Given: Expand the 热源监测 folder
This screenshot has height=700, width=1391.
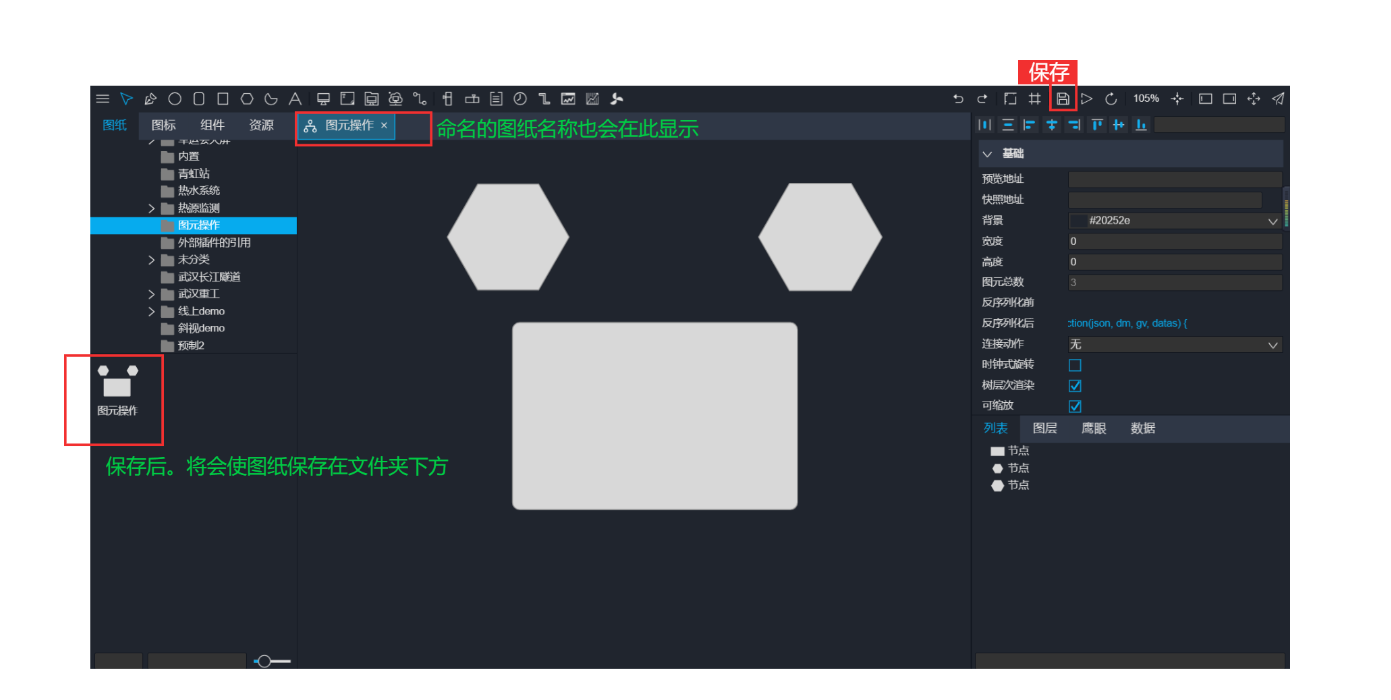Looking at the screenshot, I should click(152, 208).
